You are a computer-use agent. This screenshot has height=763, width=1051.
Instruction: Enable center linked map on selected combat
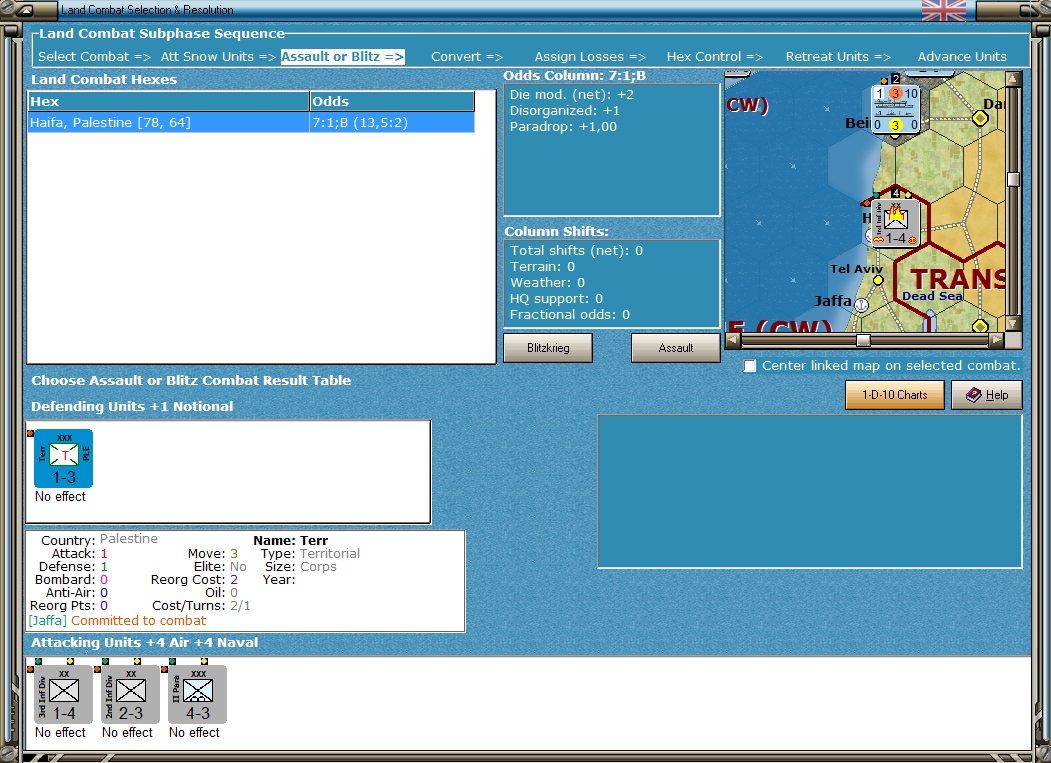(x=749, y=366)
